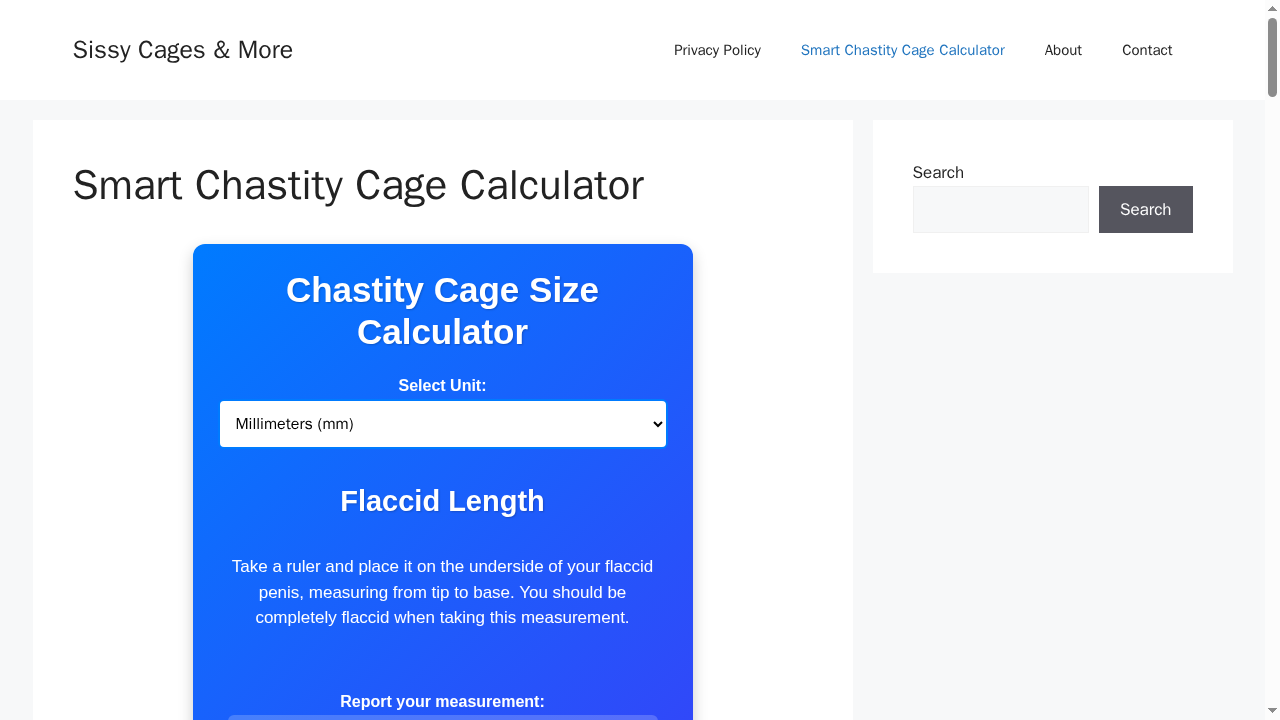
Task: Click the 'Smart Chastity Cage Calculator' page title
Action: pos(358,185)
